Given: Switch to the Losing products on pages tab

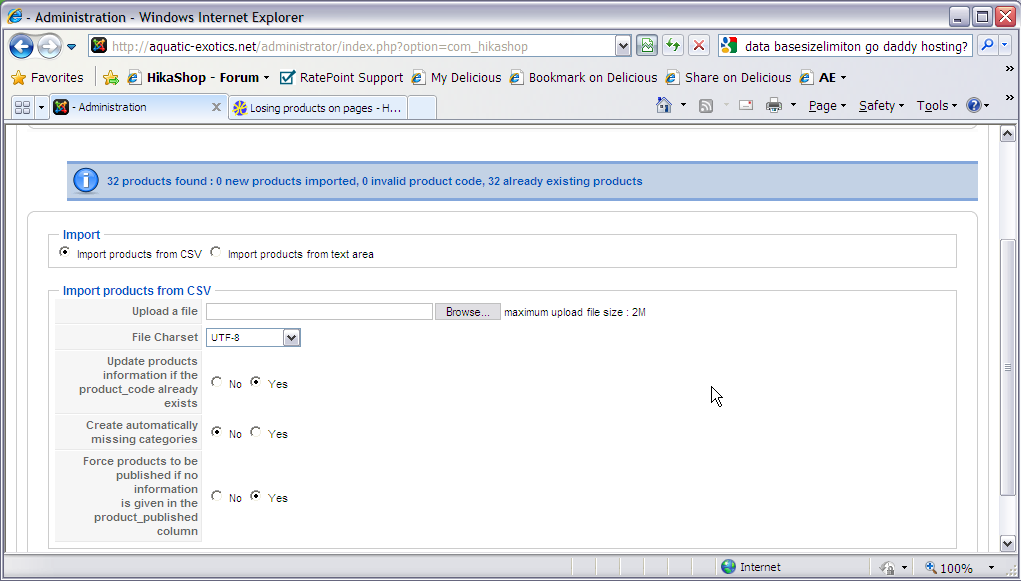Looking at the screenshot, I should pyautogui.click(x=318, y=107).
